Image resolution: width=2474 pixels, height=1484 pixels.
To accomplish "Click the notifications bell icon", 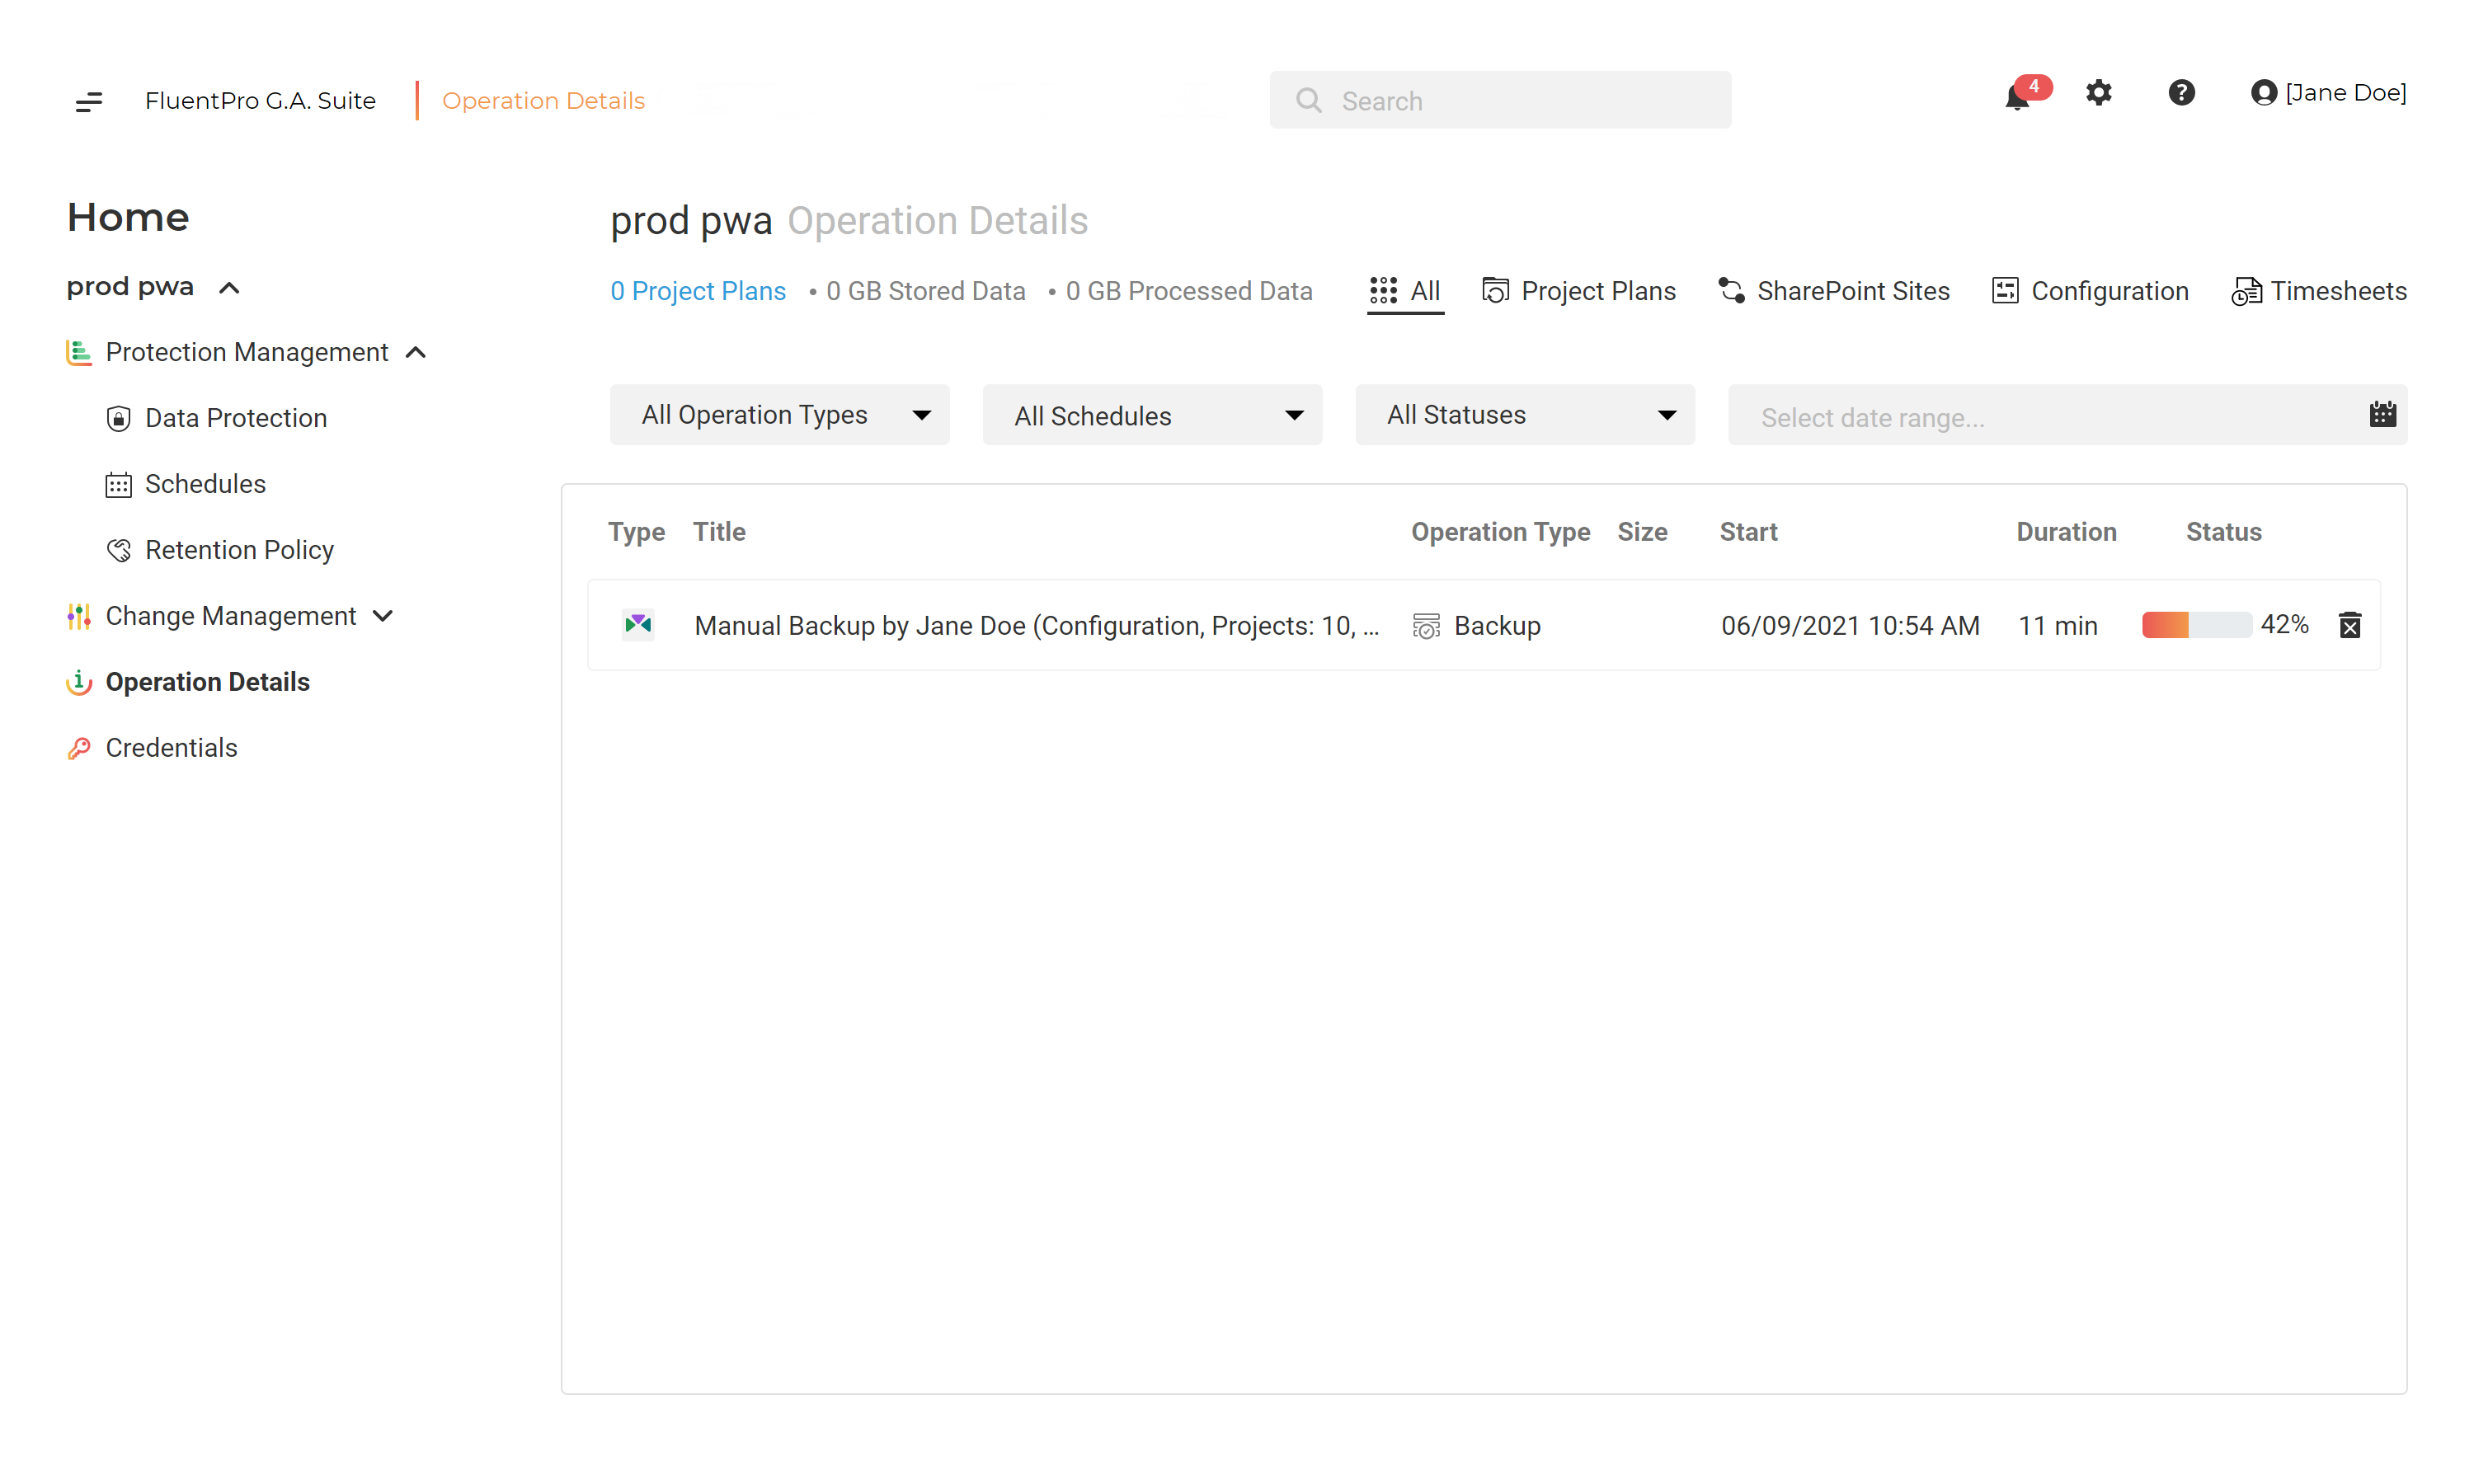I will click(2016, 97).
